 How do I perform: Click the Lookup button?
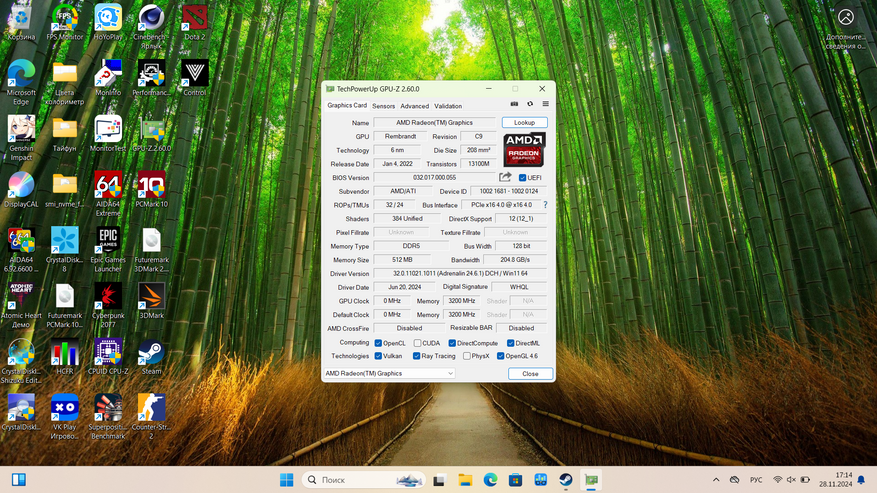[524, 123]
